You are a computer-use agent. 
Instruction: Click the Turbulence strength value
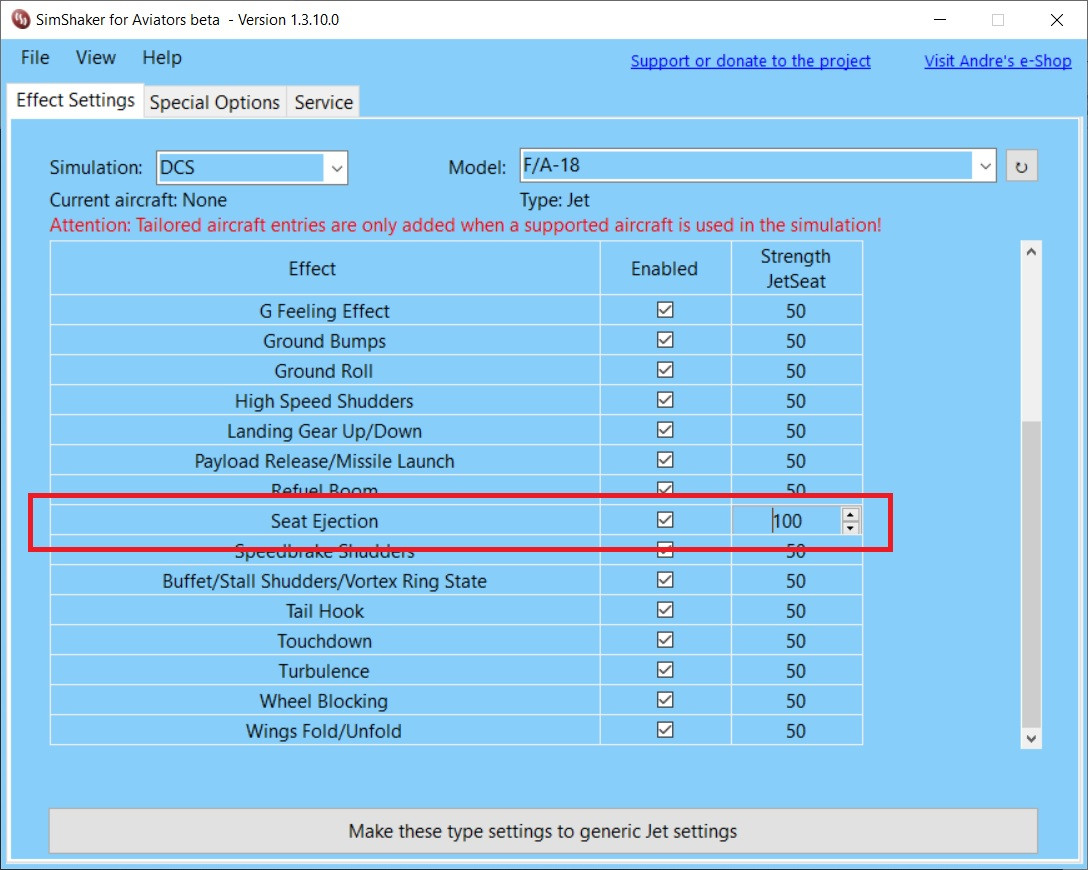(x=796, y=671)
